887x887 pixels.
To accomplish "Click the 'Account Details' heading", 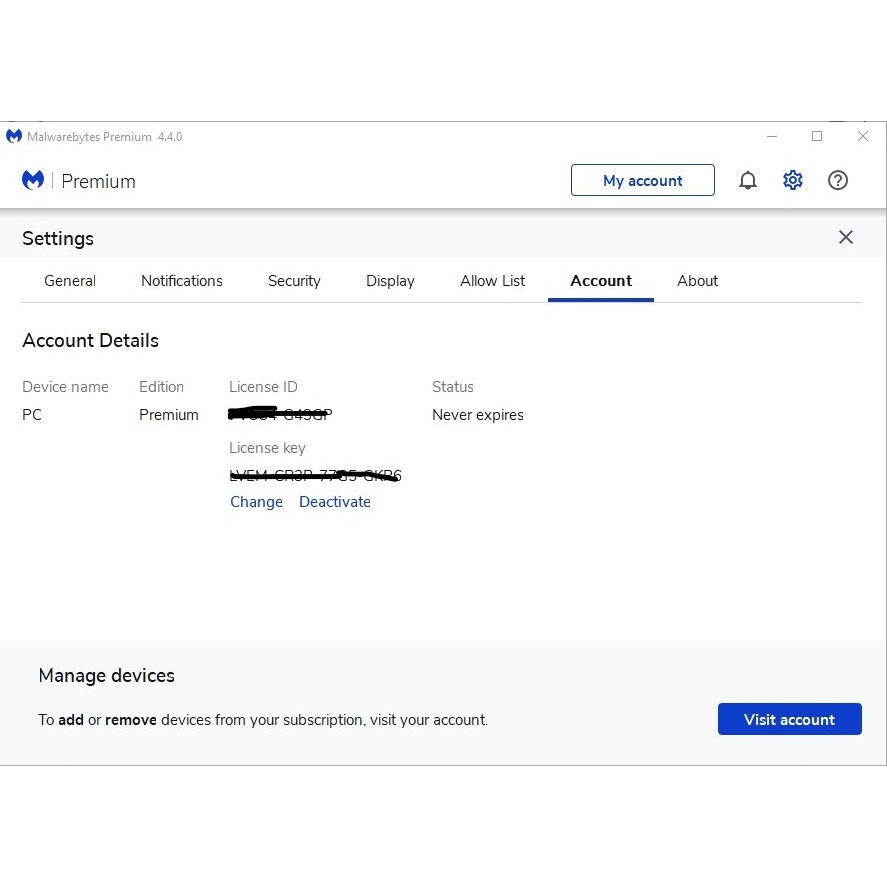I will pos(91,341).
